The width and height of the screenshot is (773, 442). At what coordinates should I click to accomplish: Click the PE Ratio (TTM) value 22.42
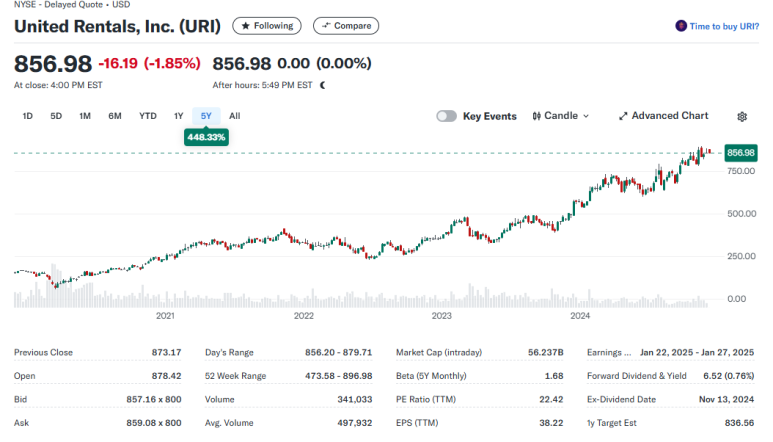point(551,399)
